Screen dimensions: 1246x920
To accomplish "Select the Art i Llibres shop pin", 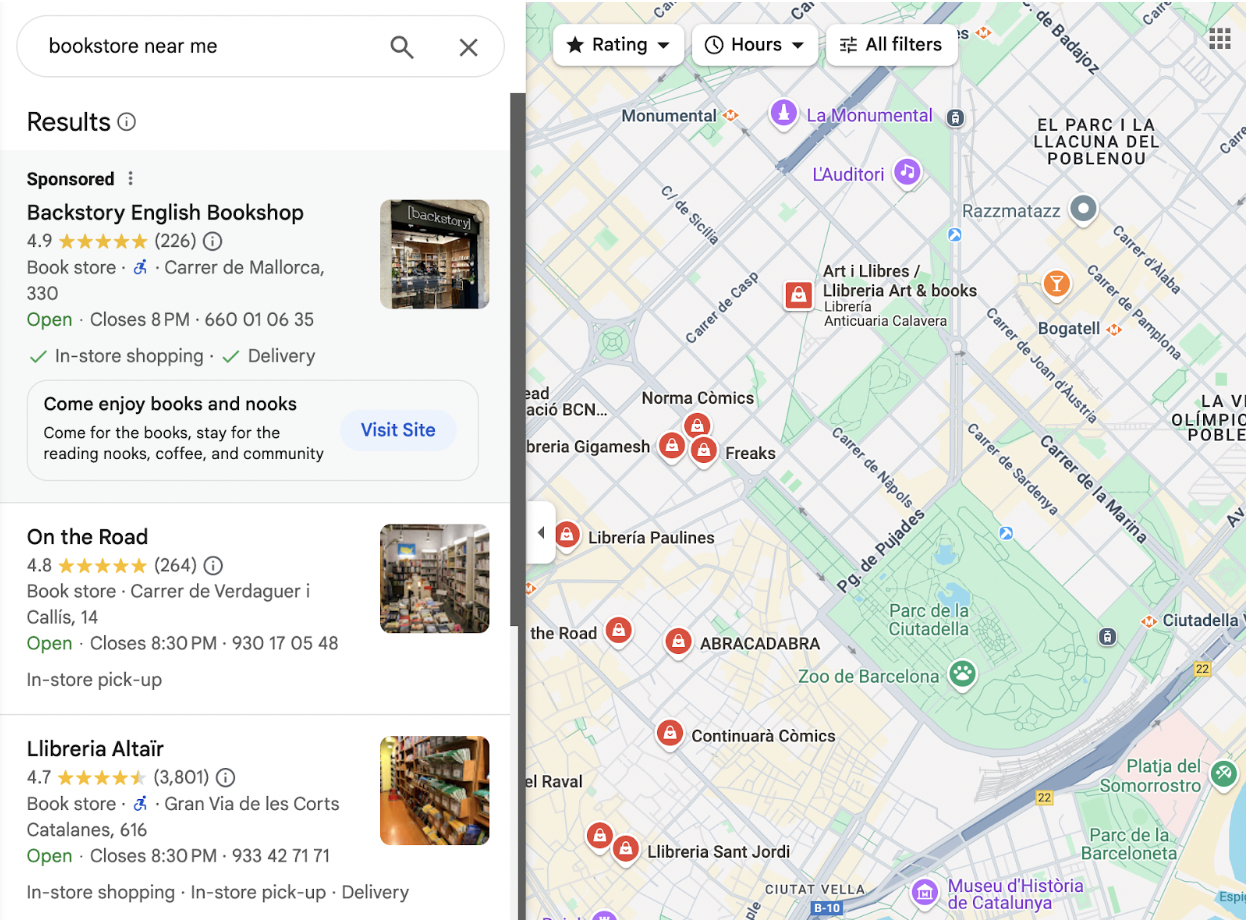I will click(798, 294).
